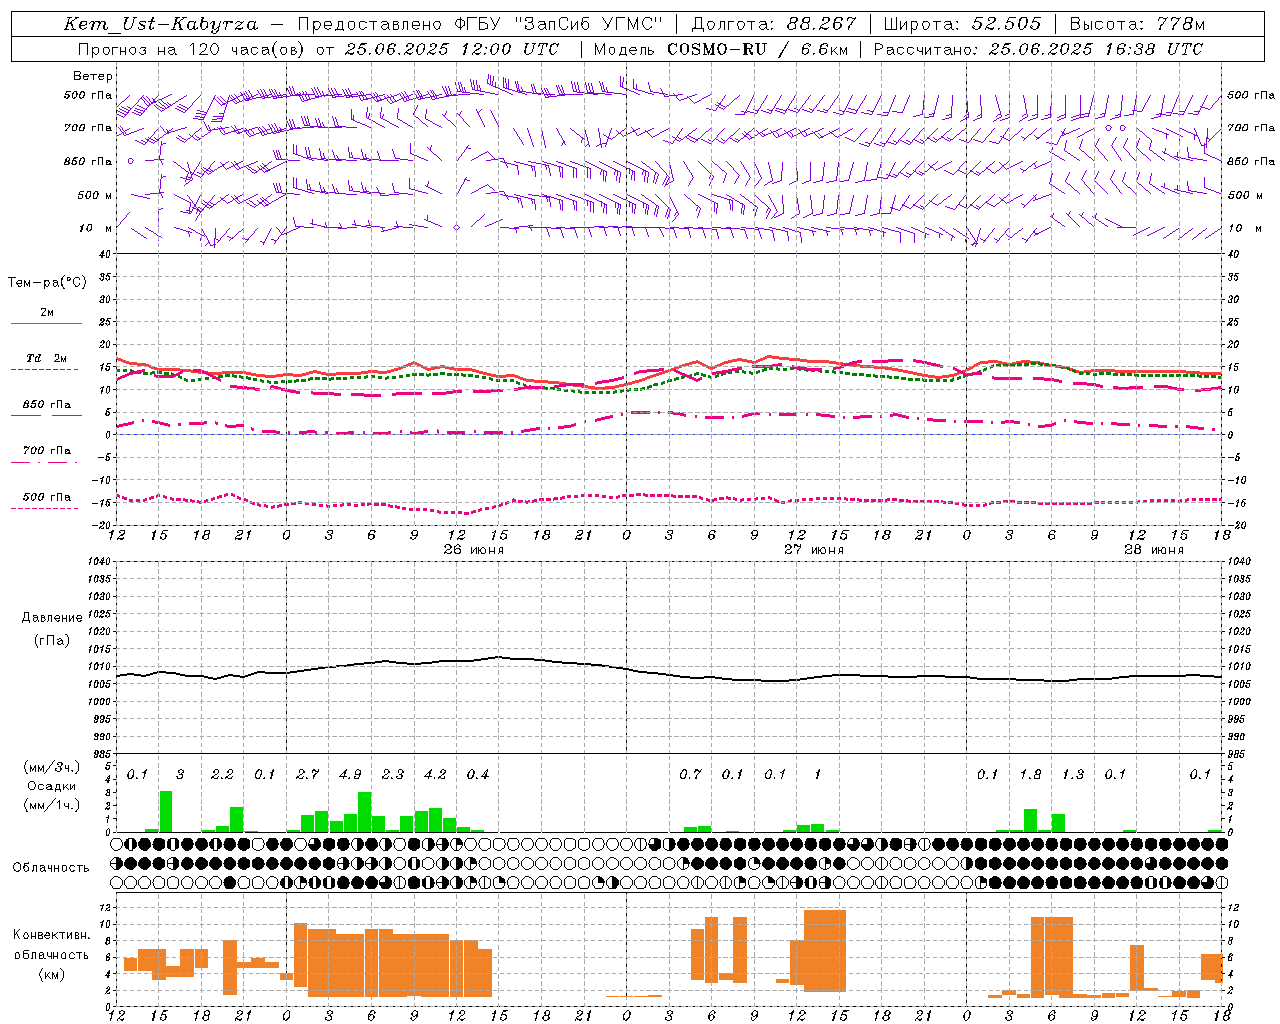
Task: Click the 27 июня date label
Action: [x=813, y=550]
